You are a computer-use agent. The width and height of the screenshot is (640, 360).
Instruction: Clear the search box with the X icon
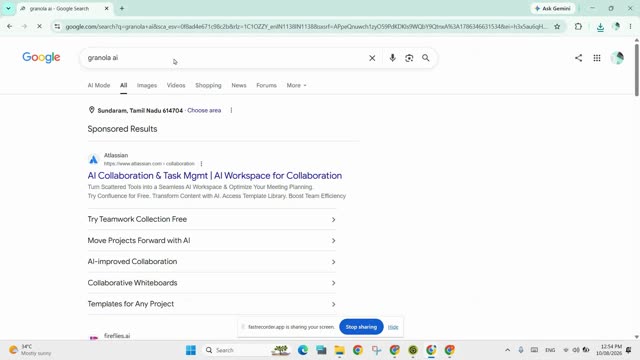372,58
